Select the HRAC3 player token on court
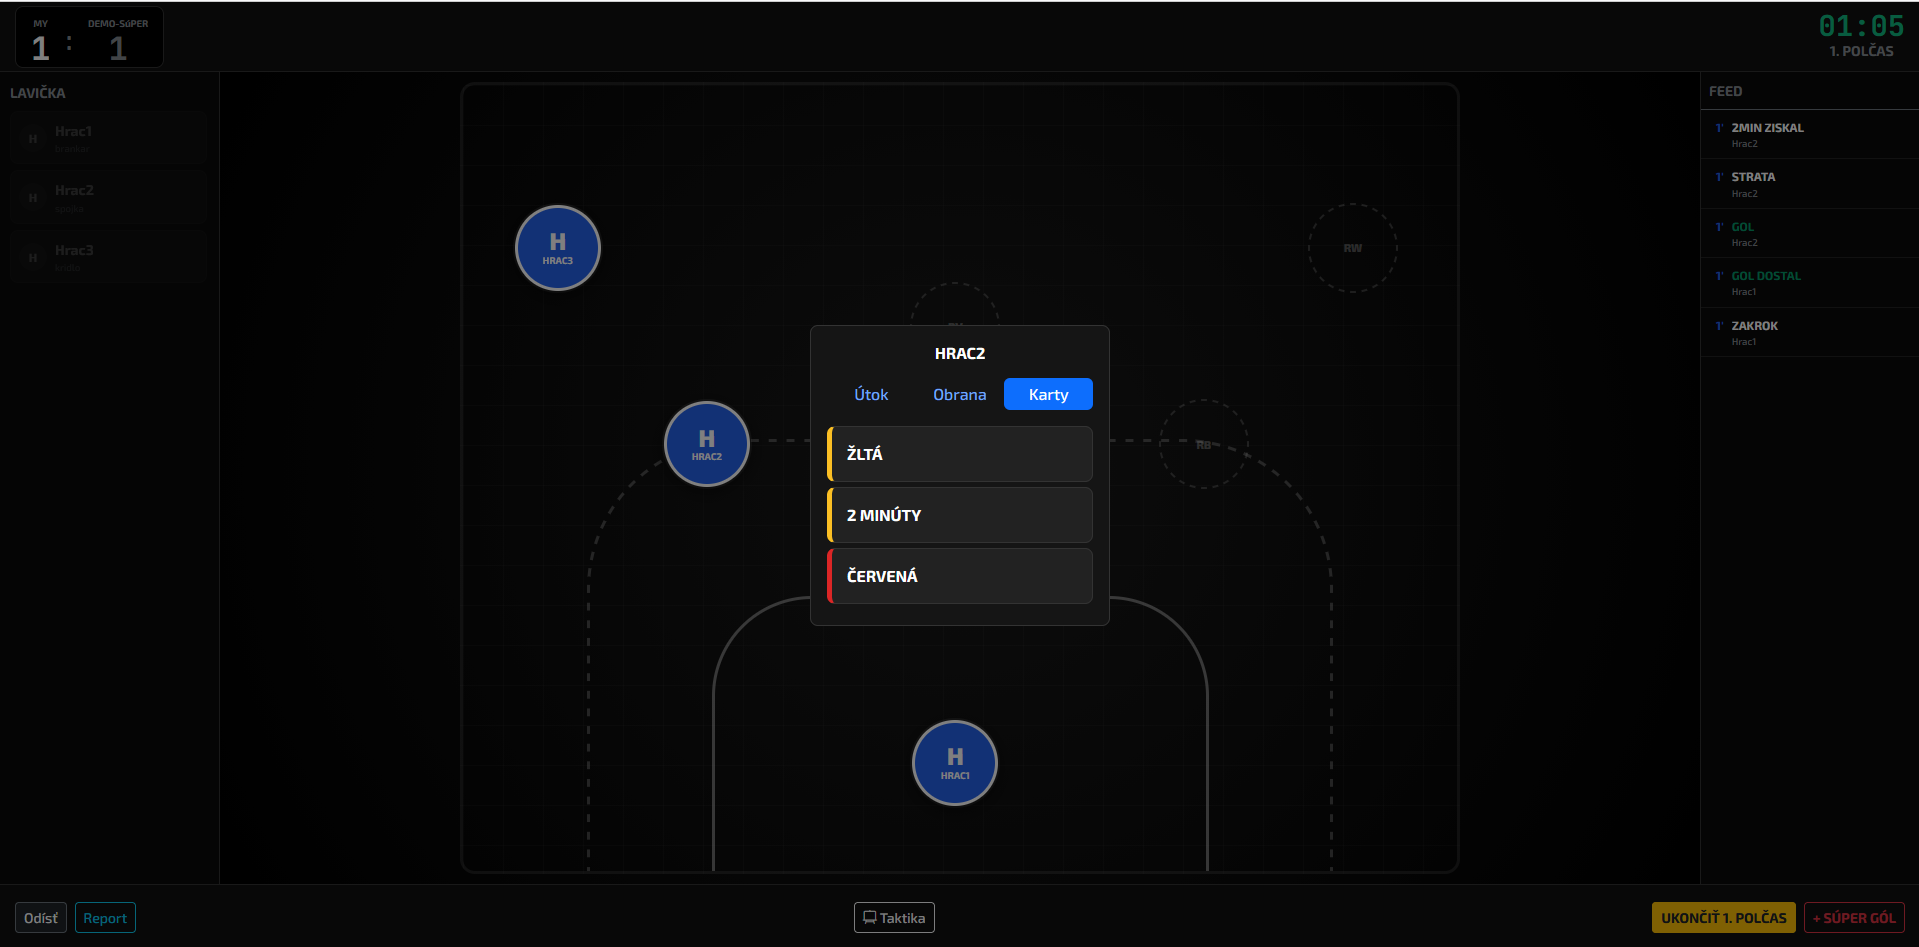Image resolution: width=1919 pixels, height=947 pixels. (557, 248)
